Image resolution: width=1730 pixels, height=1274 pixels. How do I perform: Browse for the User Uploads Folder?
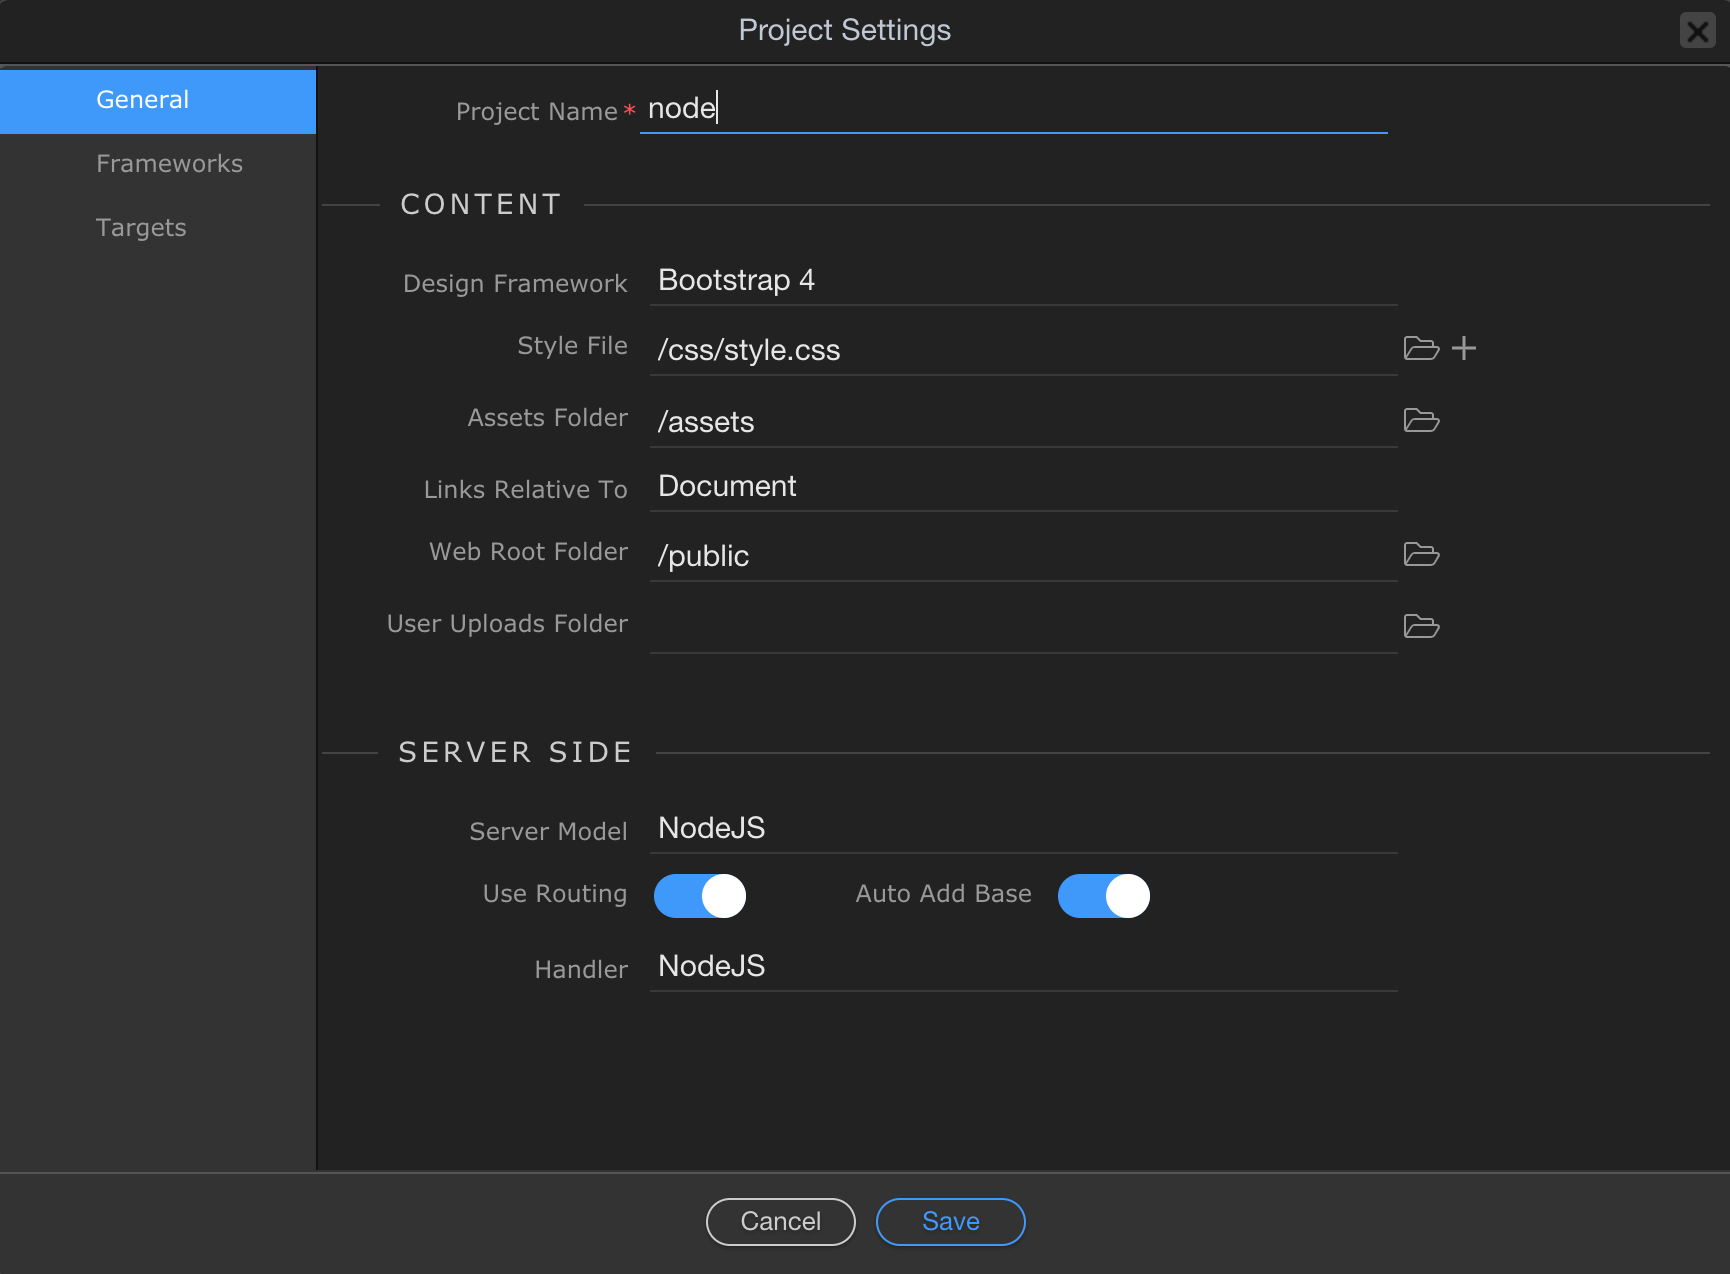pyautogui.click(x=1421, y=626)
